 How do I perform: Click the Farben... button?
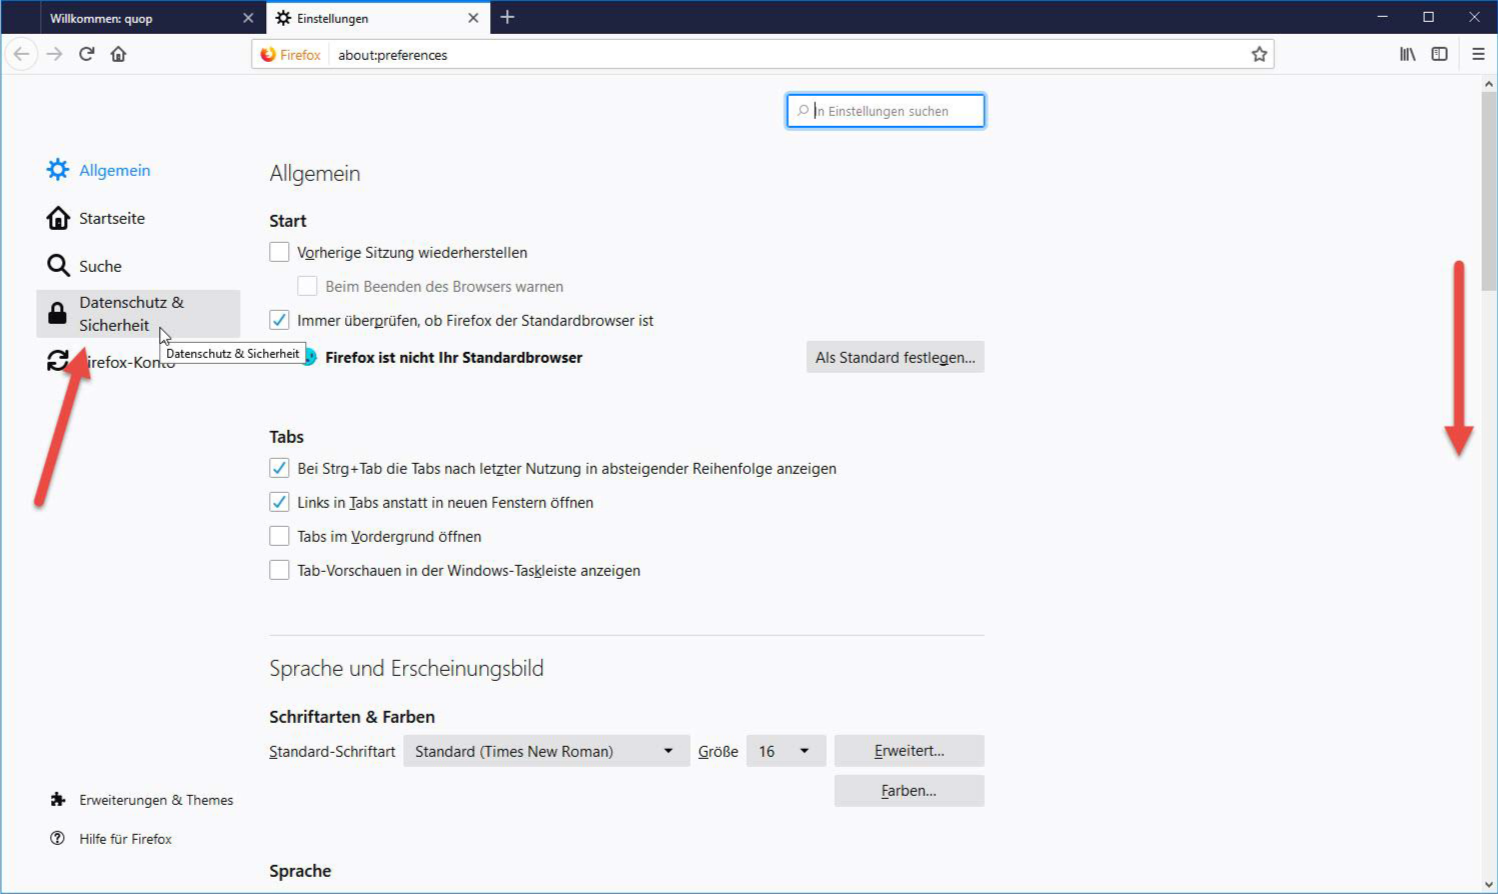909,791
